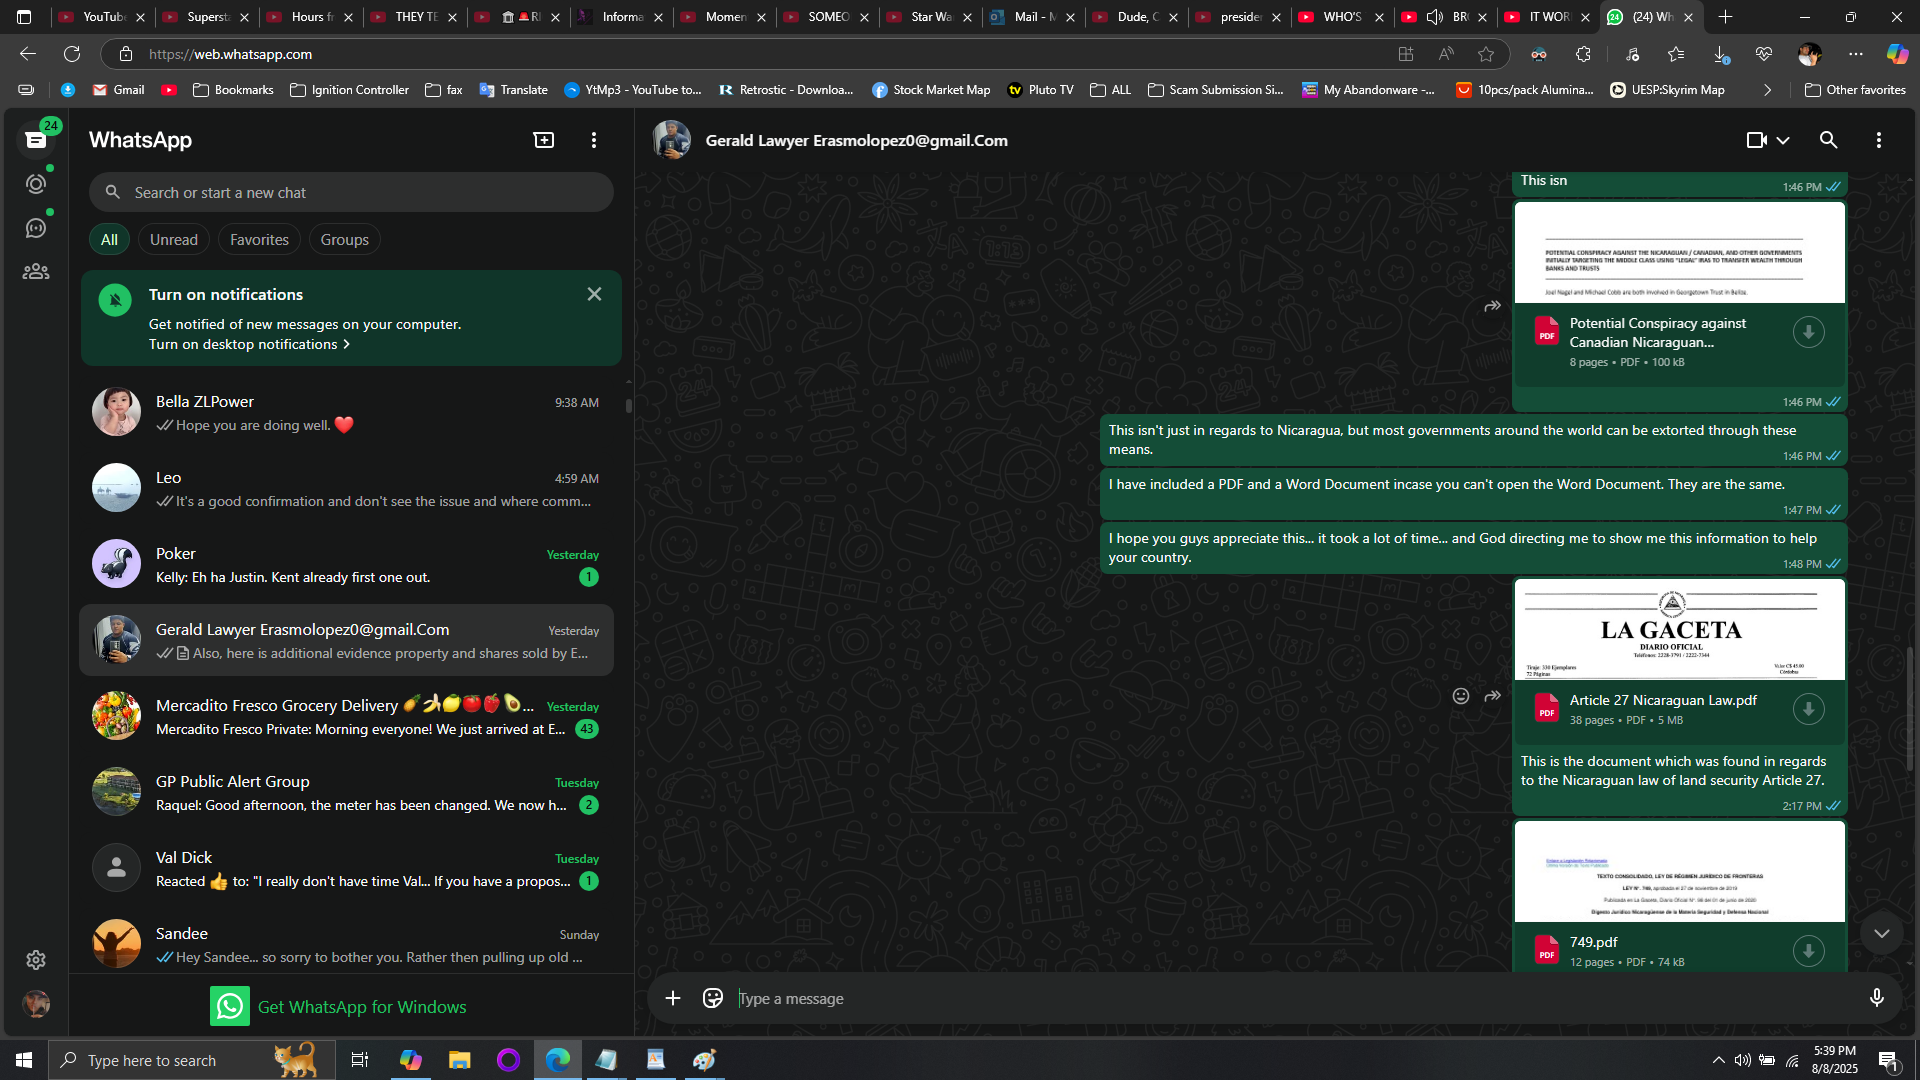The image size is (1920, 1080).
Task: Click the voice message microphone icon
Action: (1876, 998)
